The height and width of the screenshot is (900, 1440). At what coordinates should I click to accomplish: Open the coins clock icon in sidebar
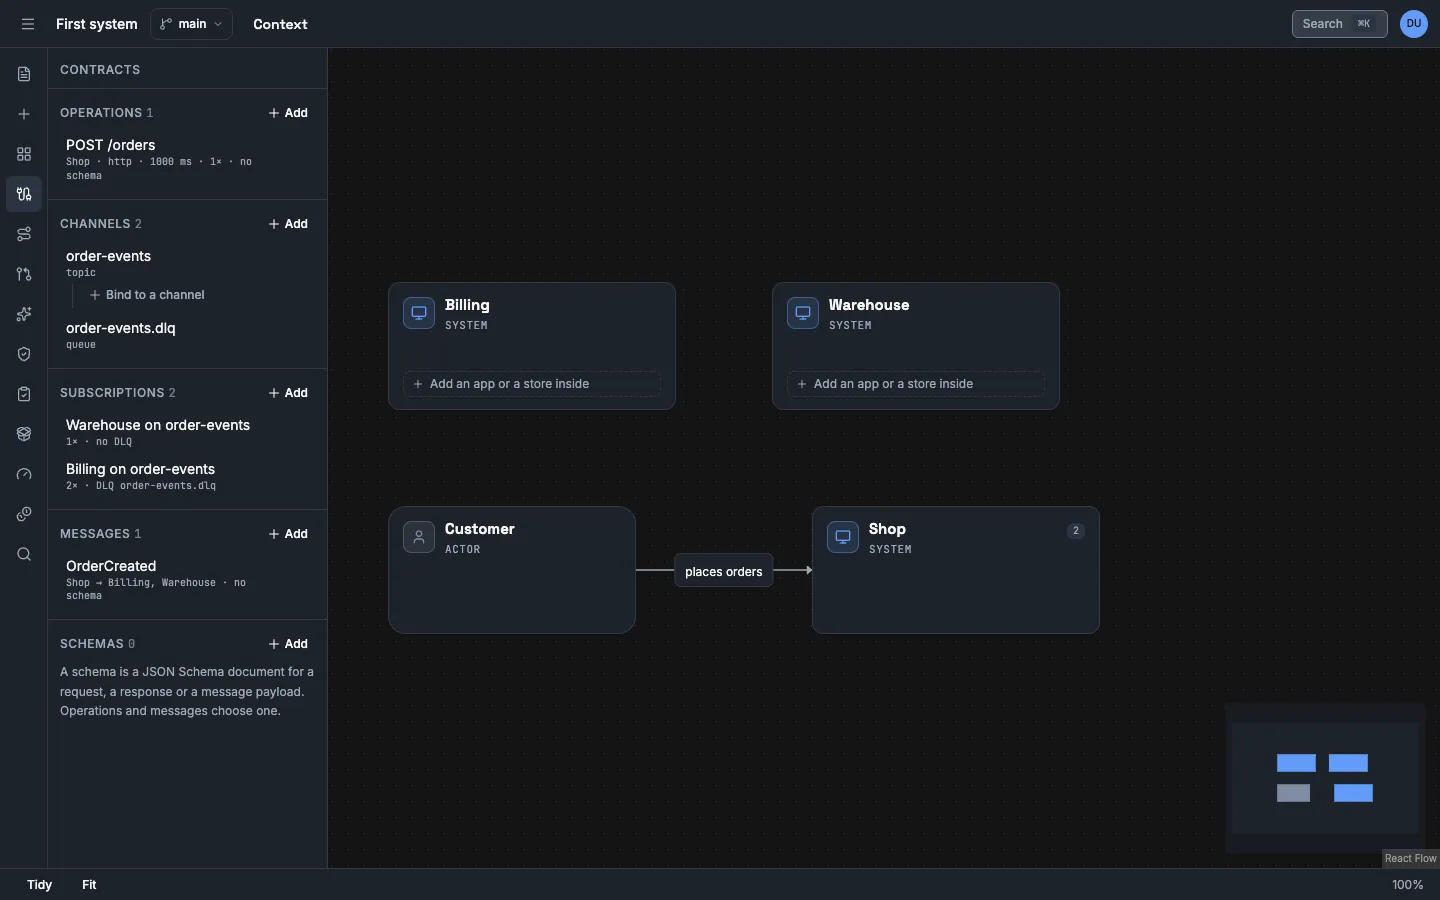pos(24,514)
